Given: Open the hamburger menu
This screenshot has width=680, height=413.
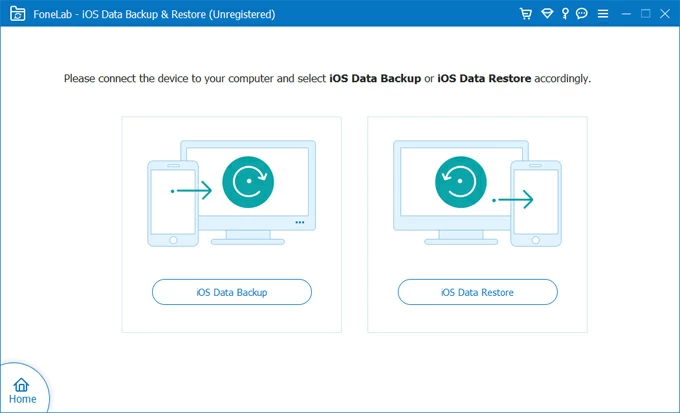Looking at the screenshot, I should tap(601, 14).
